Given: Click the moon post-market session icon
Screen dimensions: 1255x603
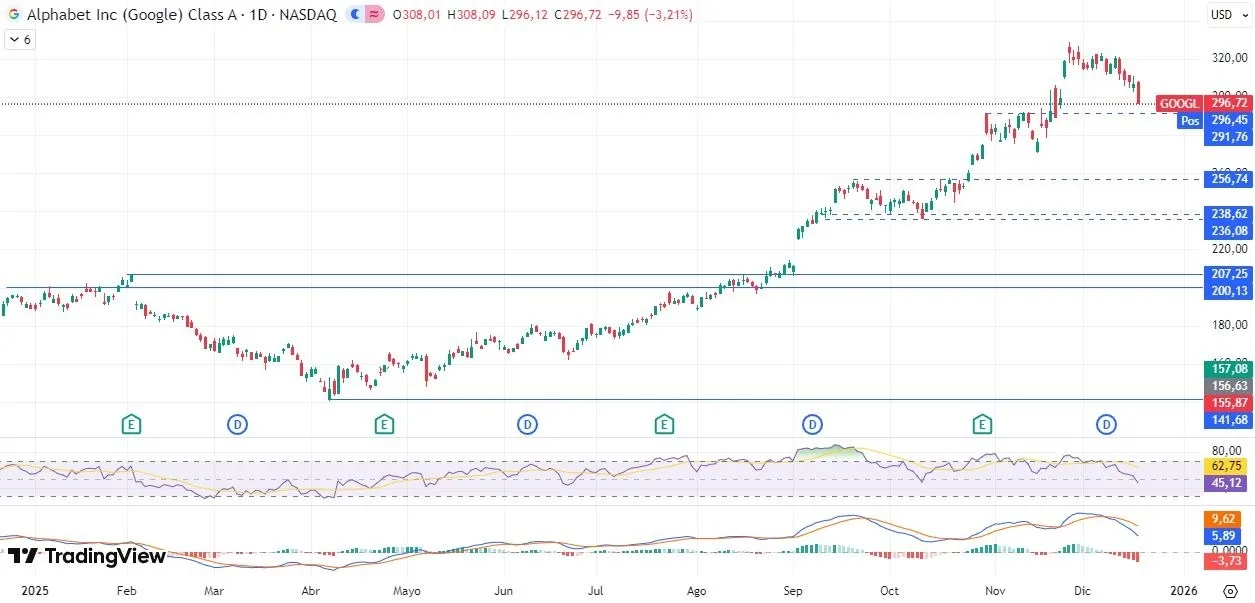Looking at the screenshot, I should click(x=356, y=14).
